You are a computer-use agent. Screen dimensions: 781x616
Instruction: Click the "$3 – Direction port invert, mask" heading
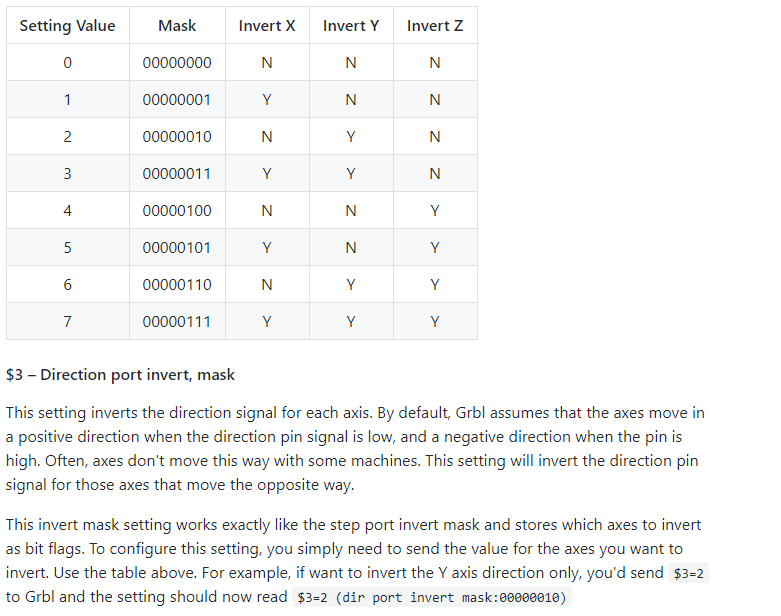pyautogui.click(x=120, y=375)
